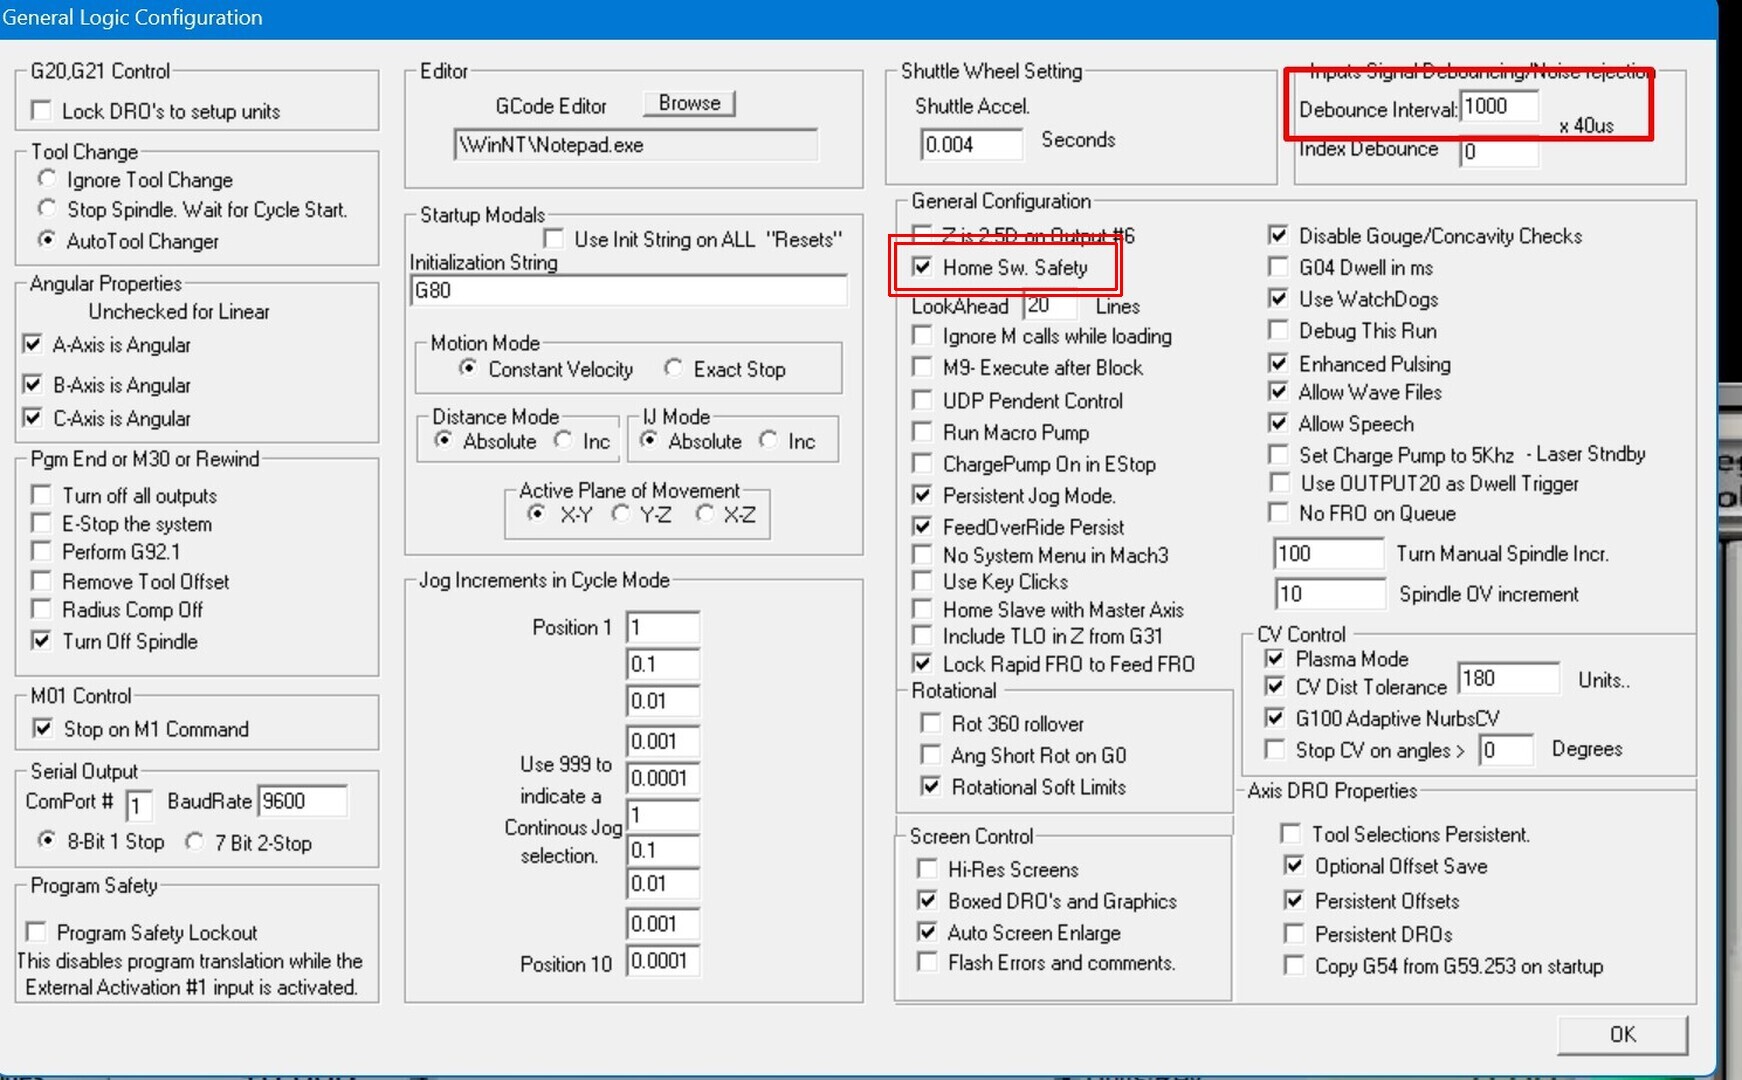Enable Hi-Res Screens option
This screenshot has width=1742, height=1080.
[928, 869]
